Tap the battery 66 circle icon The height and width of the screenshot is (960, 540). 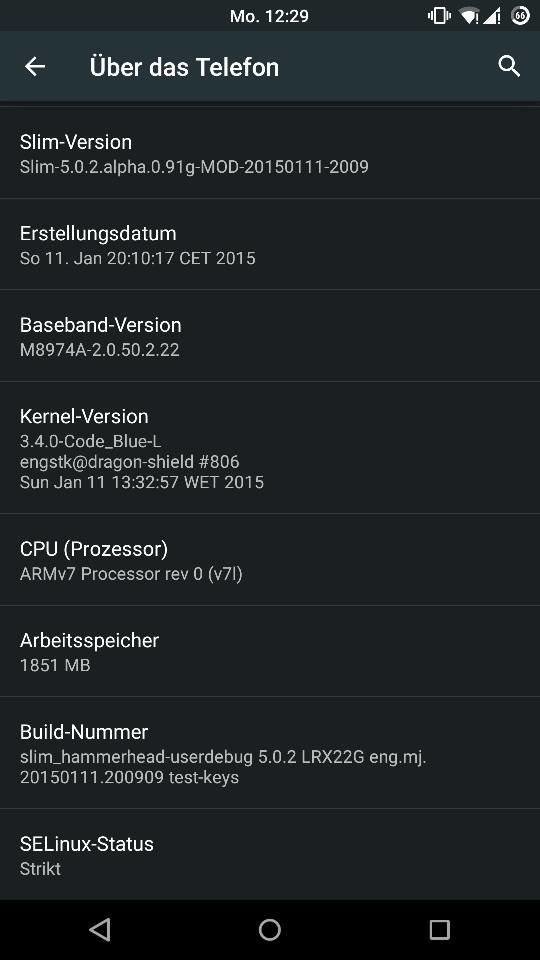tap(520, 15)
